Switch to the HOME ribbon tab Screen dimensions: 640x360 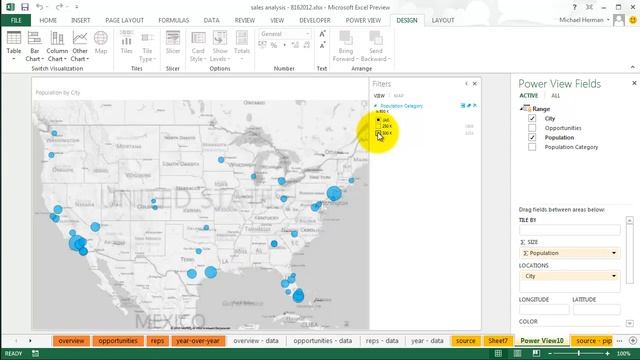coord(48,20)
